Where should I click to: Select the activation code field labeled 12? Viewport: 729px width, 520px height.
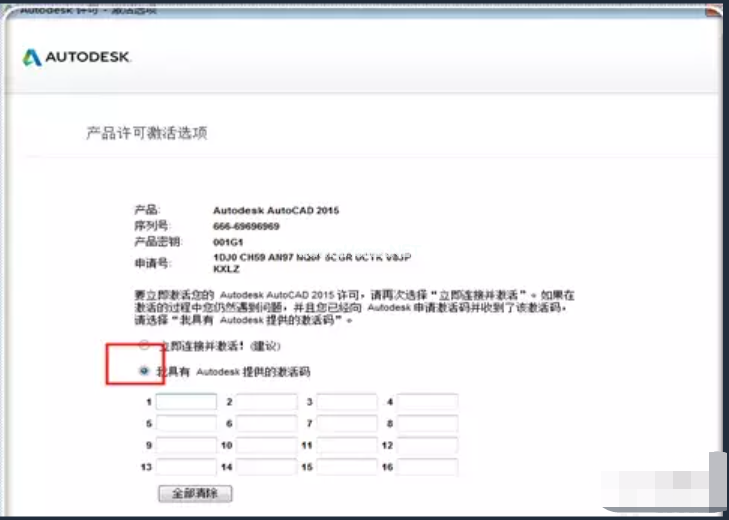click(x=427, y=446)
